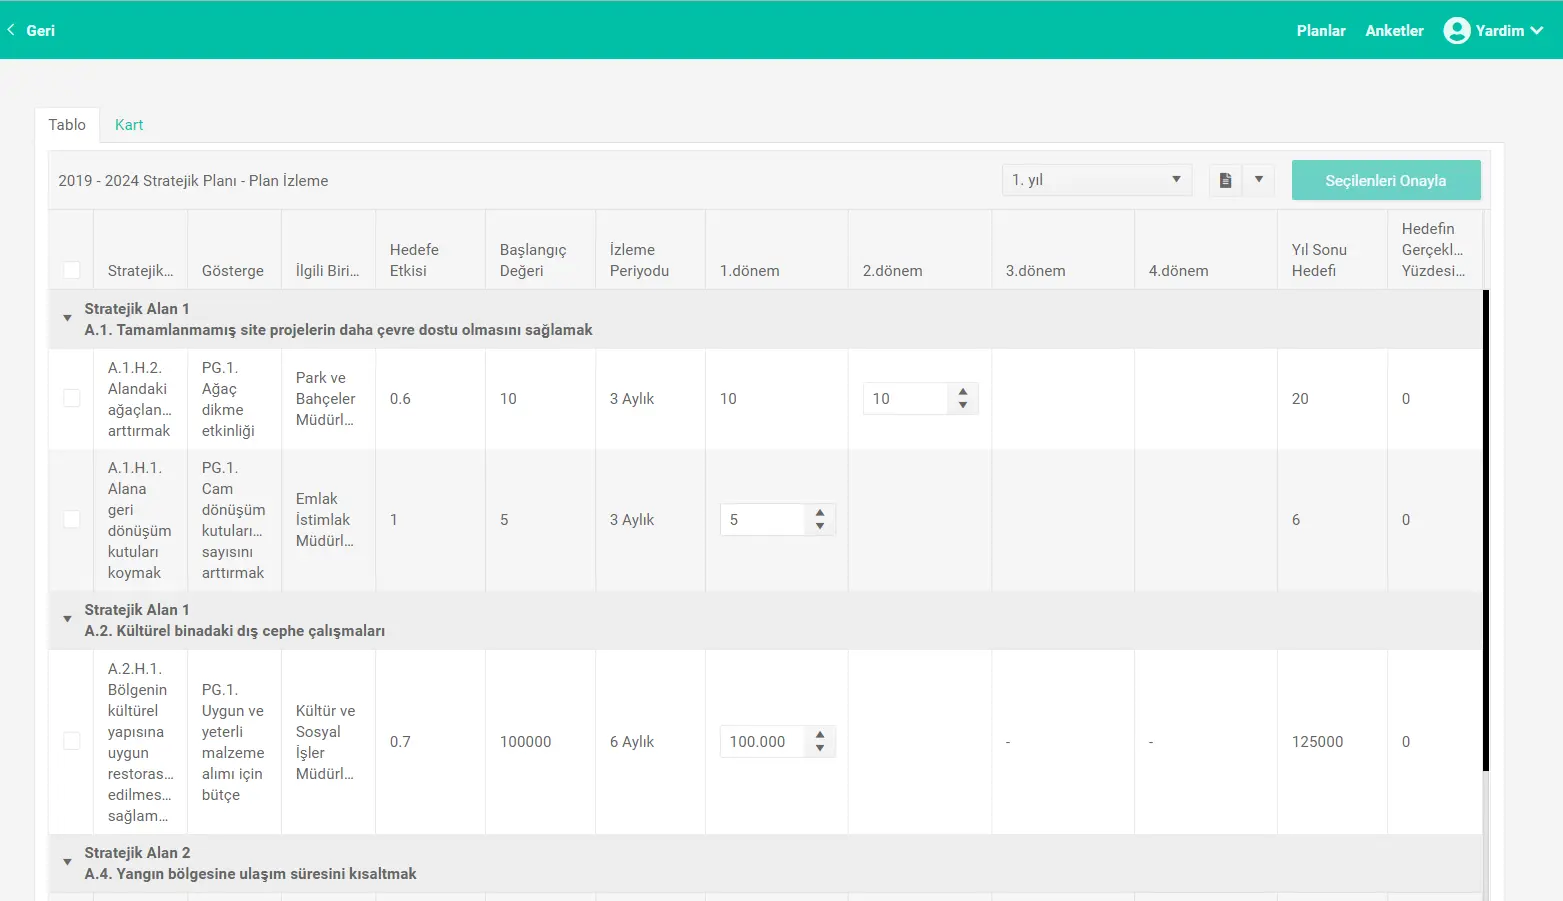Collapse the A.1. Tamamlanmamış site projeleri group
1563x901 pixels.
point(67,319)
